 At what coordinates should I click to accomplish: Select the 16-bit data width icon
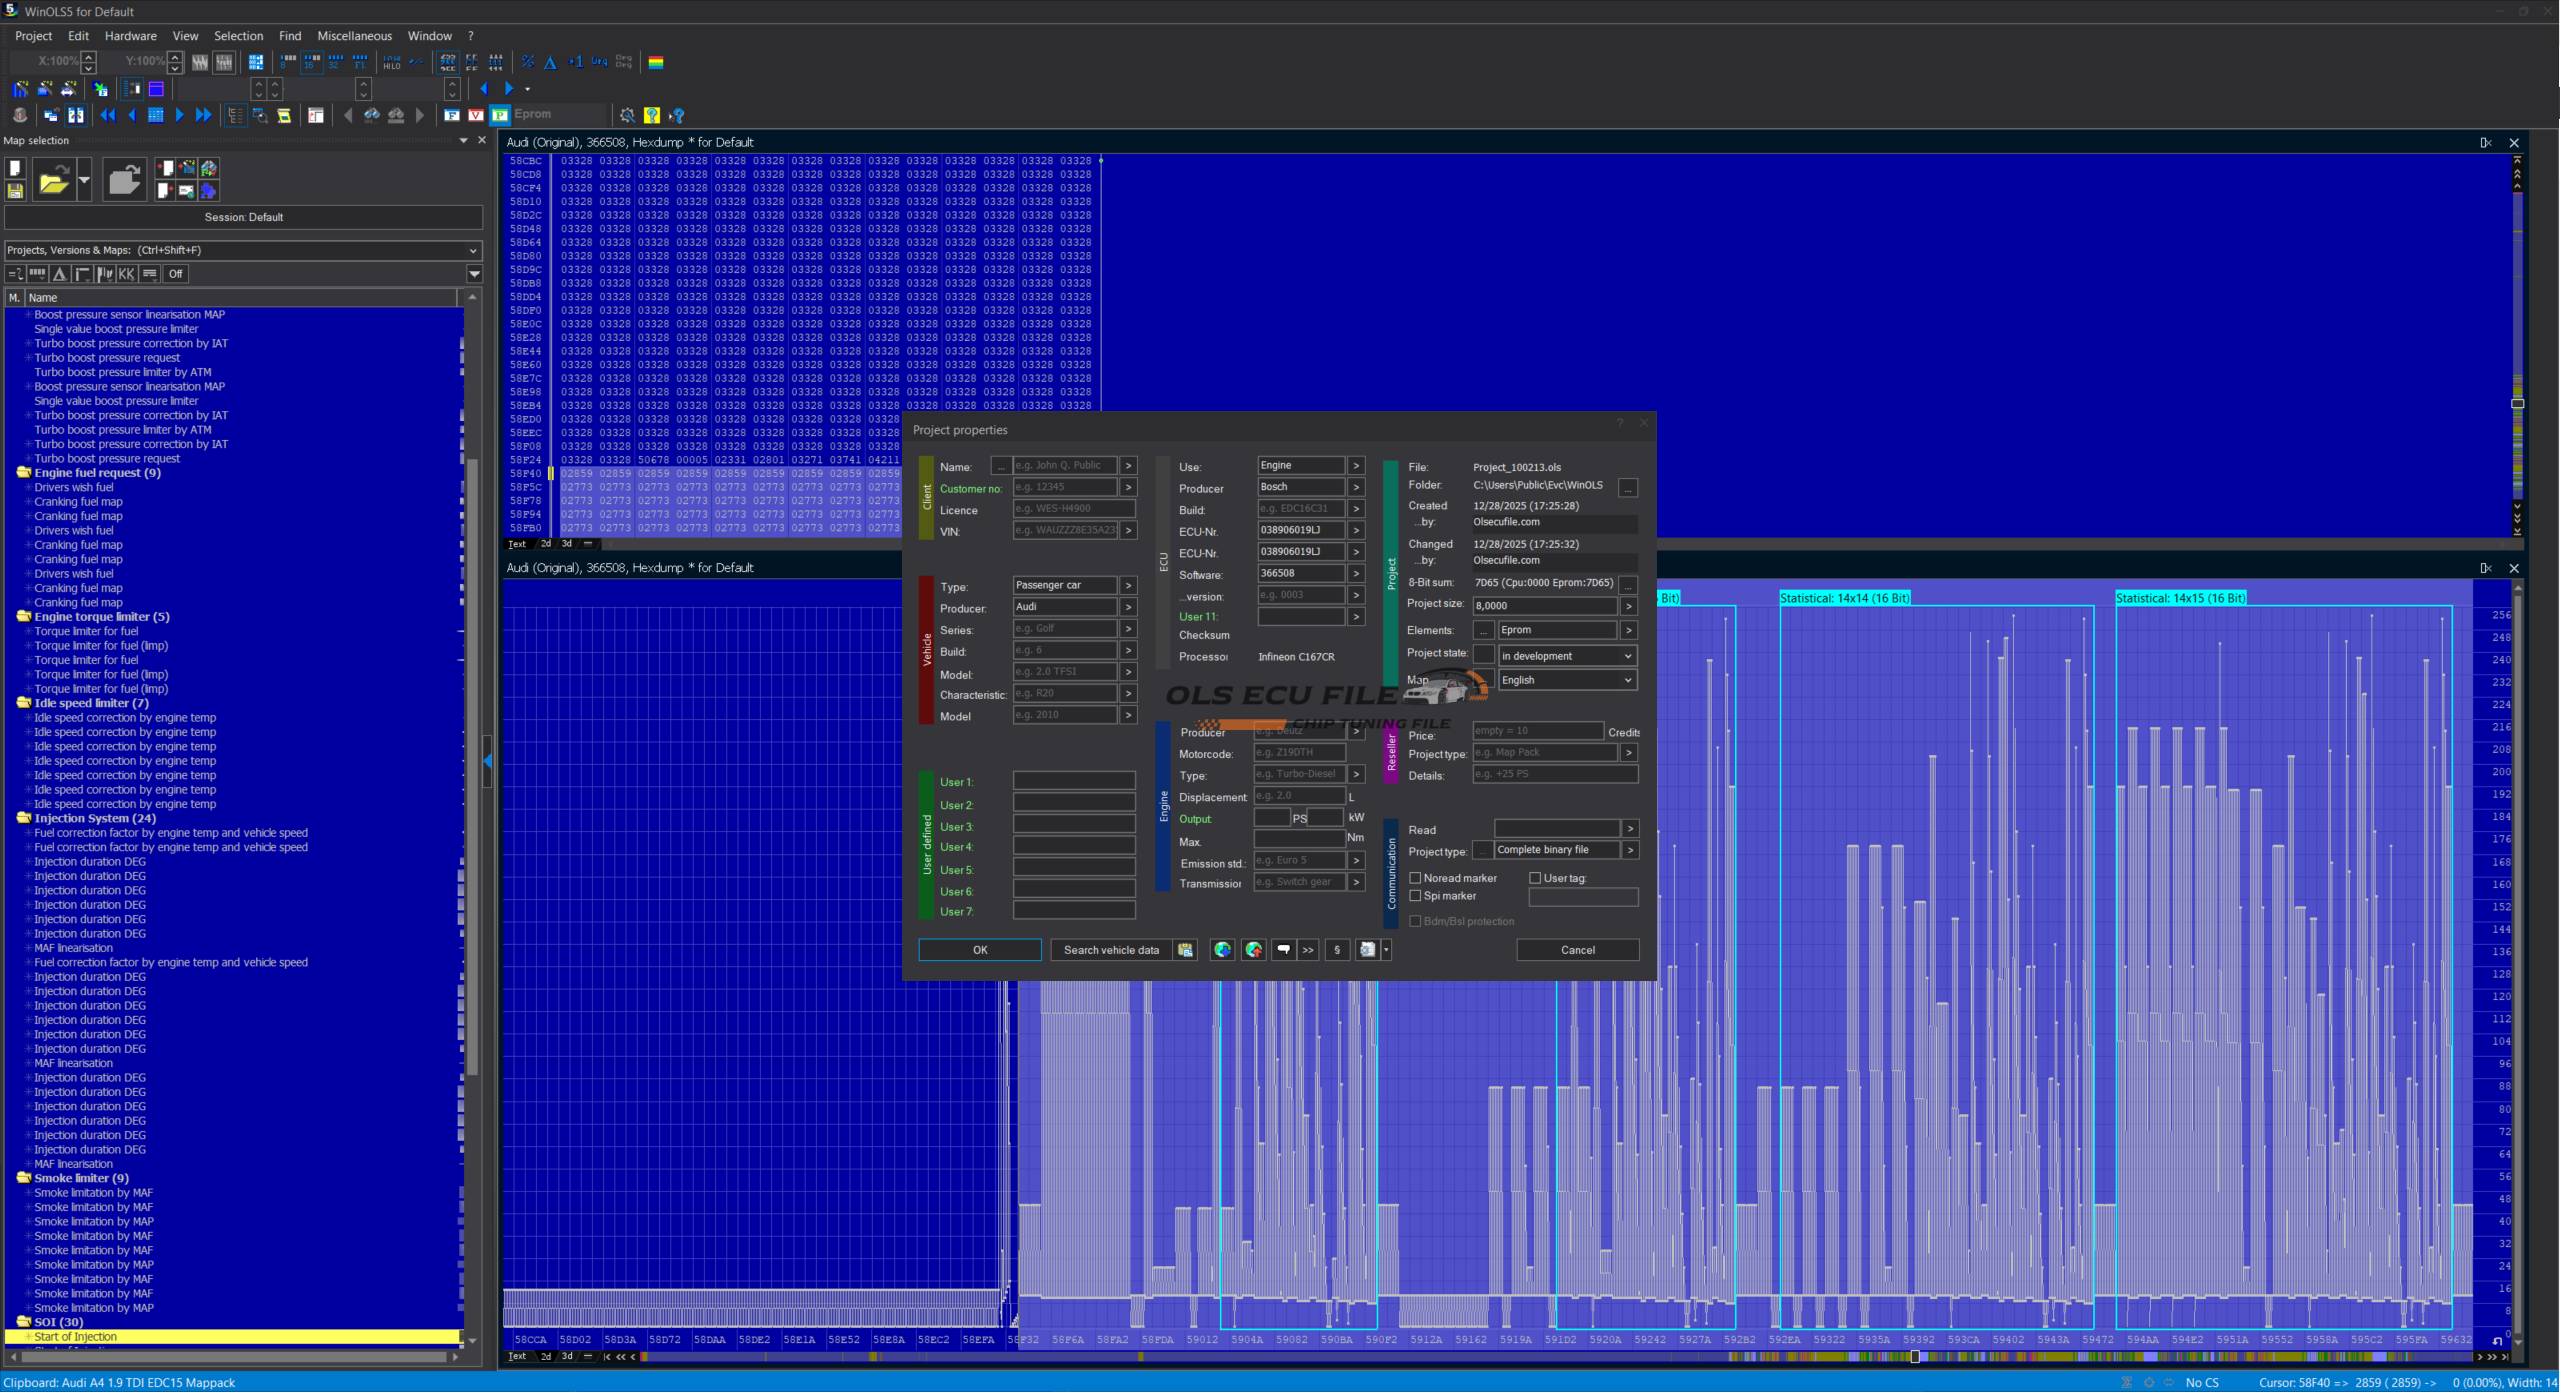coord(312,62)
